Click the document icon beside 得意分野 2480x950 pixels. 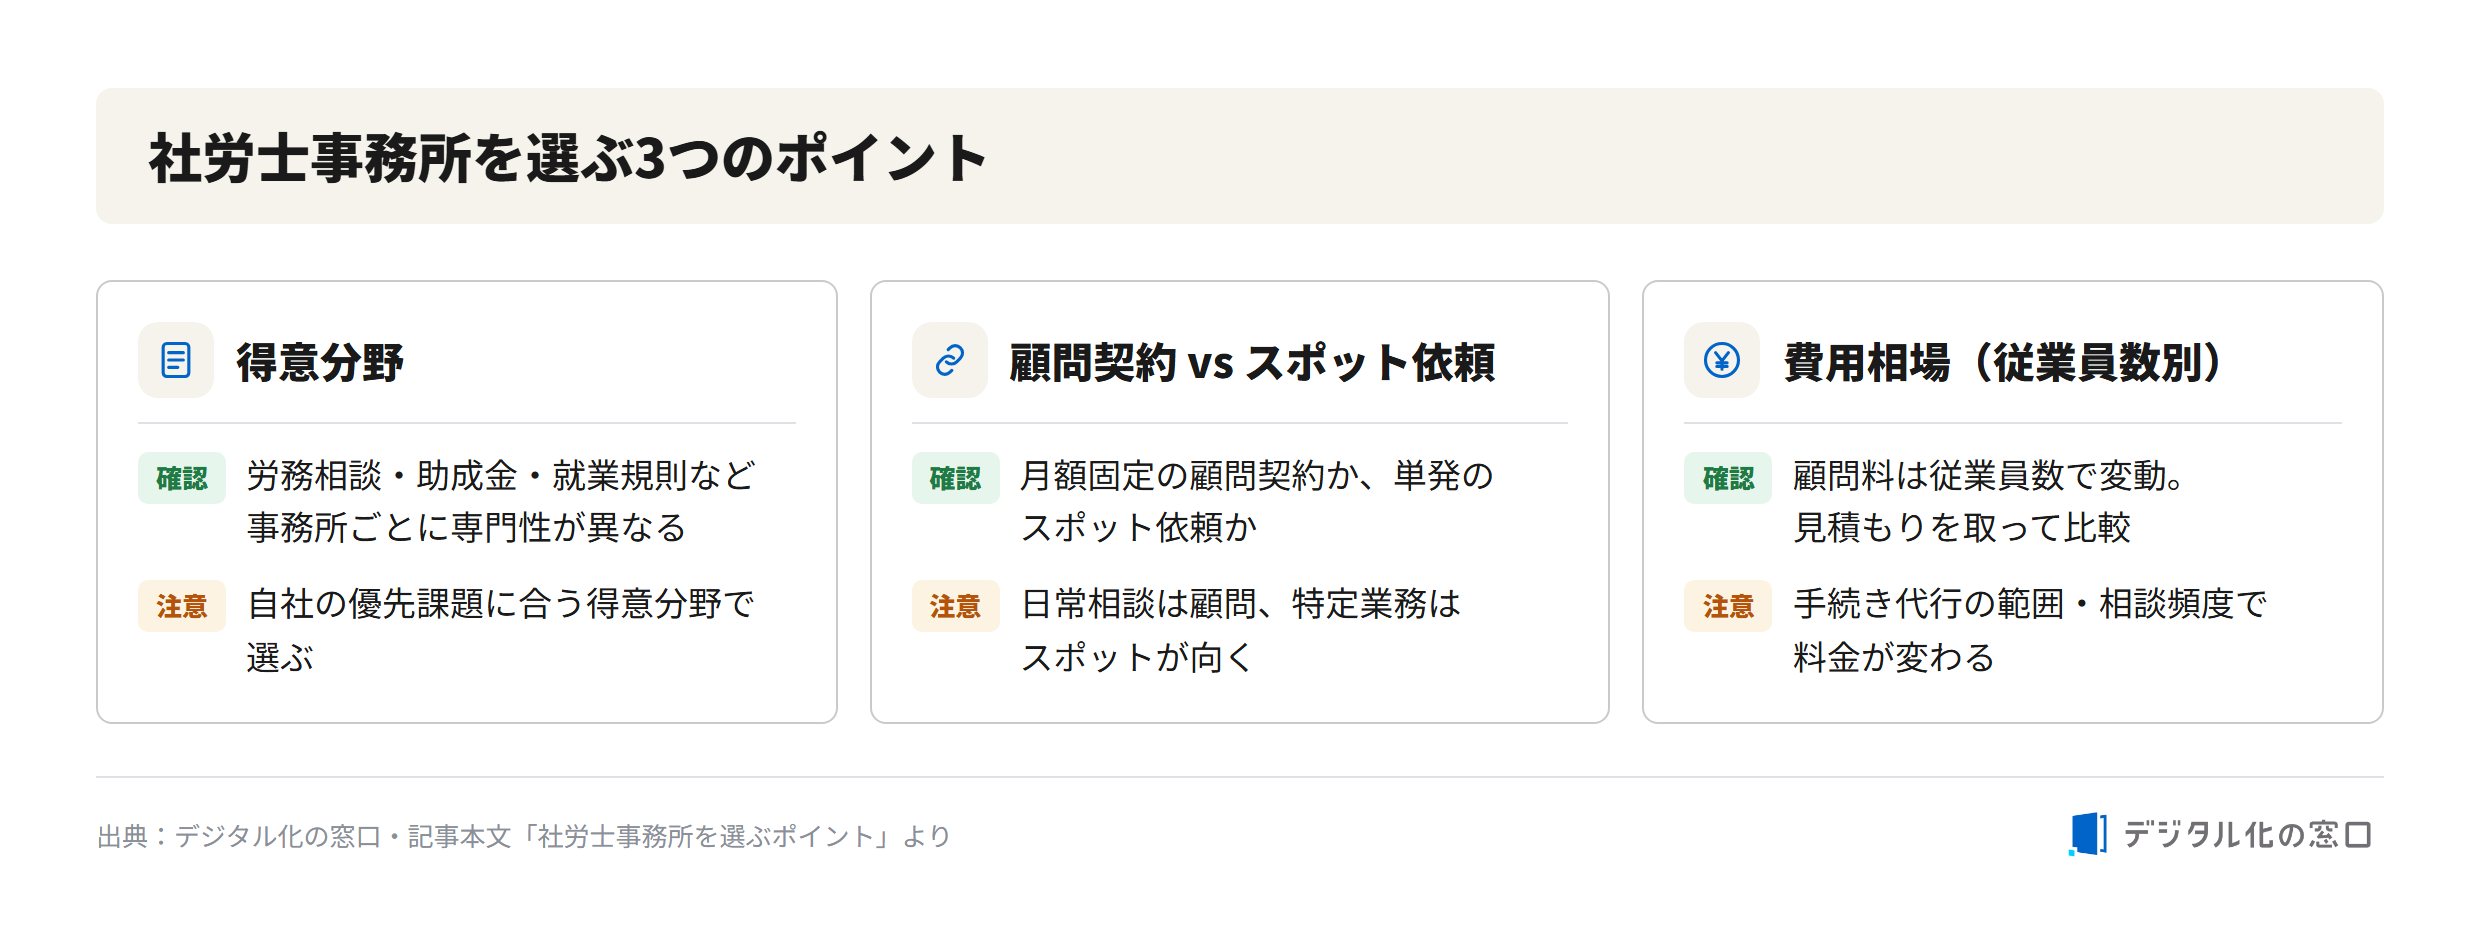tap(176, 360)
